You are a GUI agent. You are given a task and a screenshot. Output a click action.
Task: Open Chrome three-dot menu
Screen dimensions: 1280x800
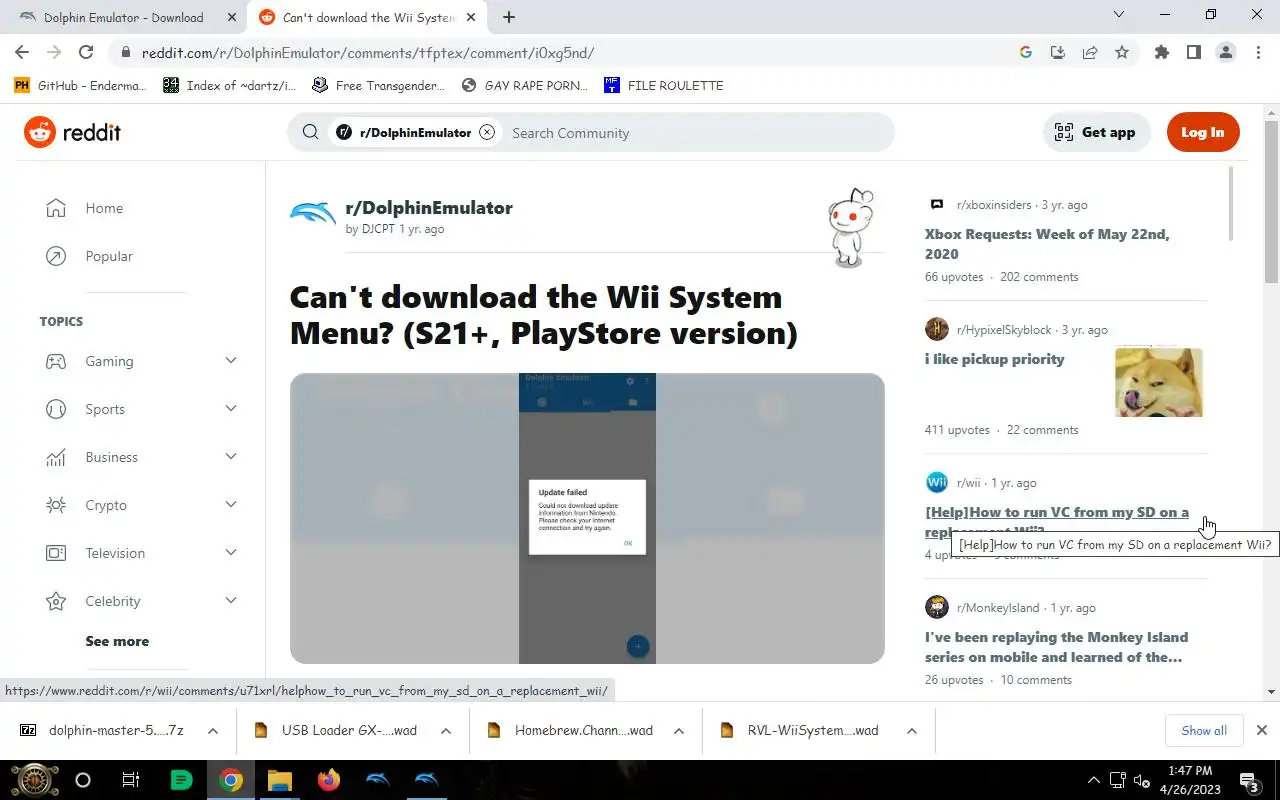(x=1257, y=52)
